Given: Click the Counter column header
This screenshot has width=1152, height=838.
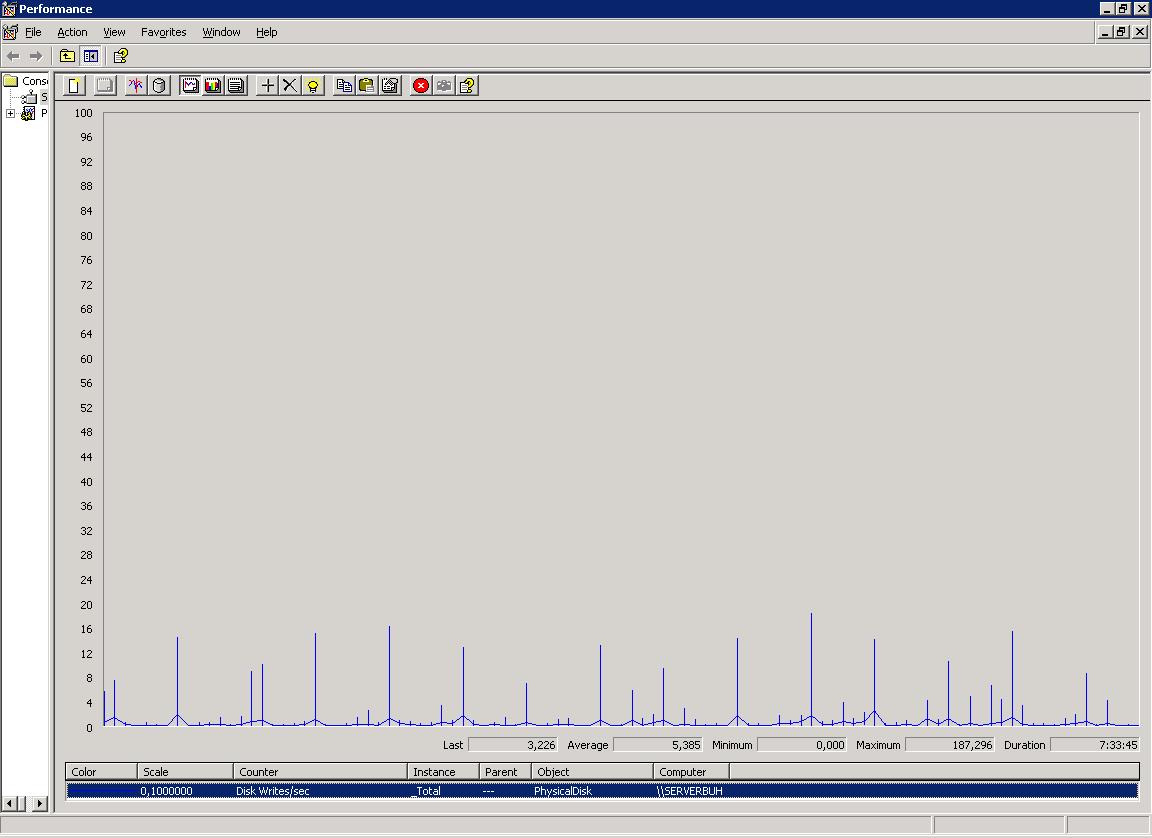Looking at the screenshot, I should coord(320,772).
